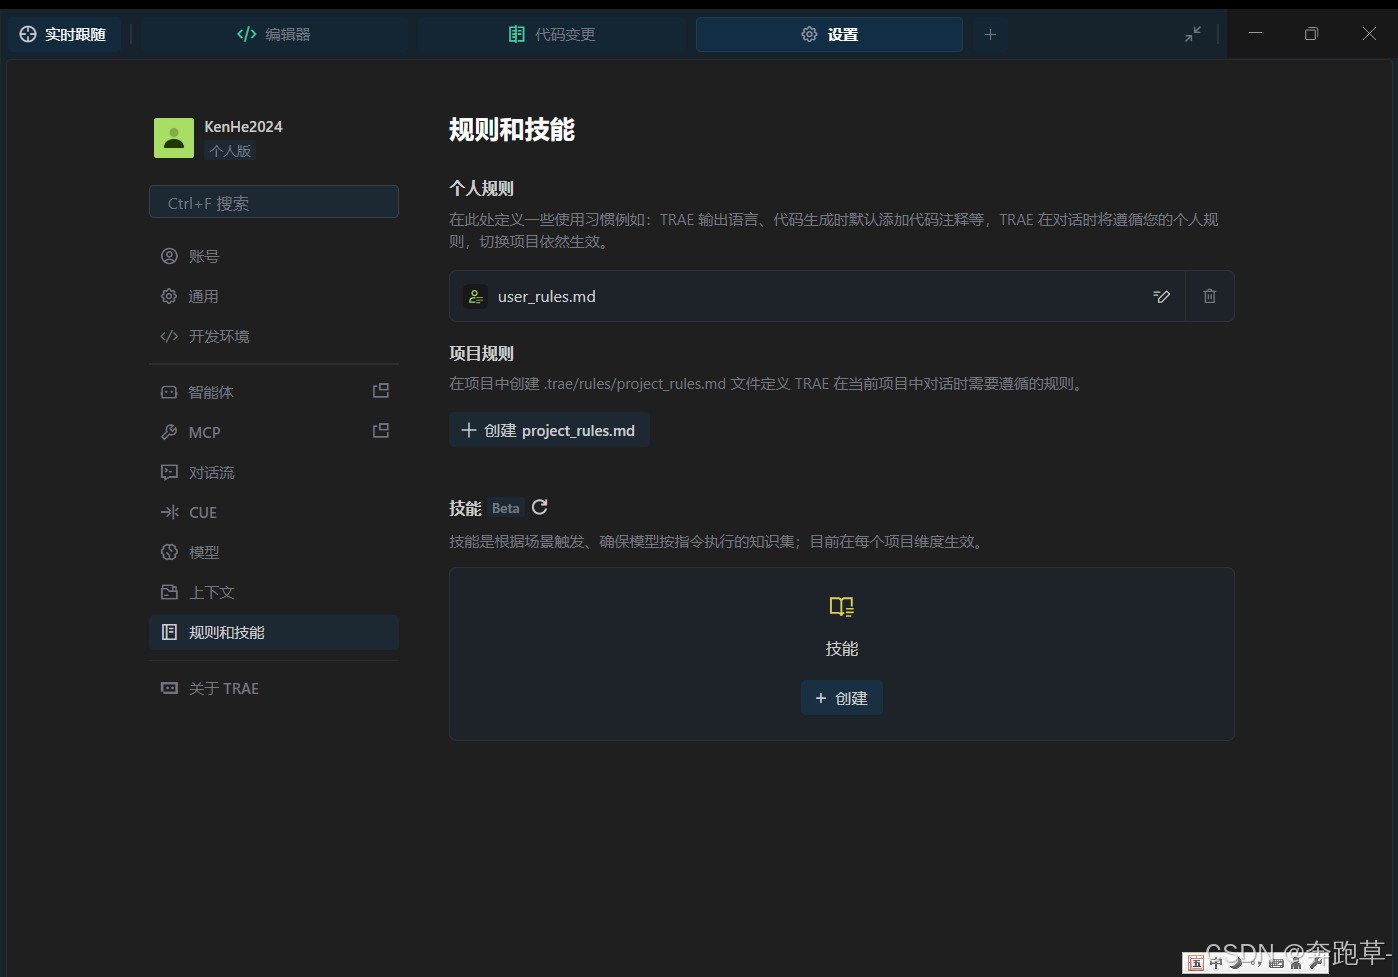Click the edit pencil icon for user_rules.md

[x=1161, y=296]
